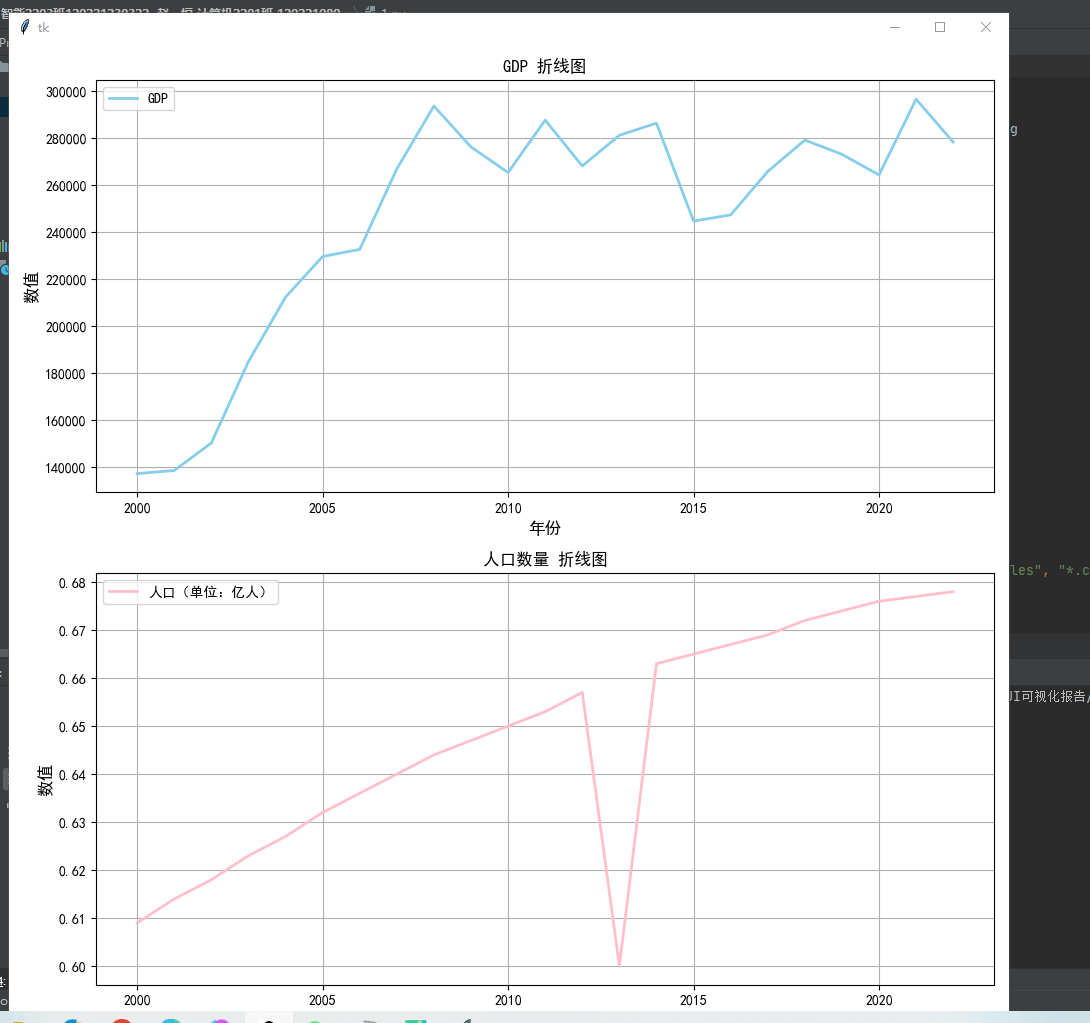Viewport: 1090px width, 1023px height.
Task: Click the 2000 x-axis tick in GDP chart
Action: (x=137, y=508)
